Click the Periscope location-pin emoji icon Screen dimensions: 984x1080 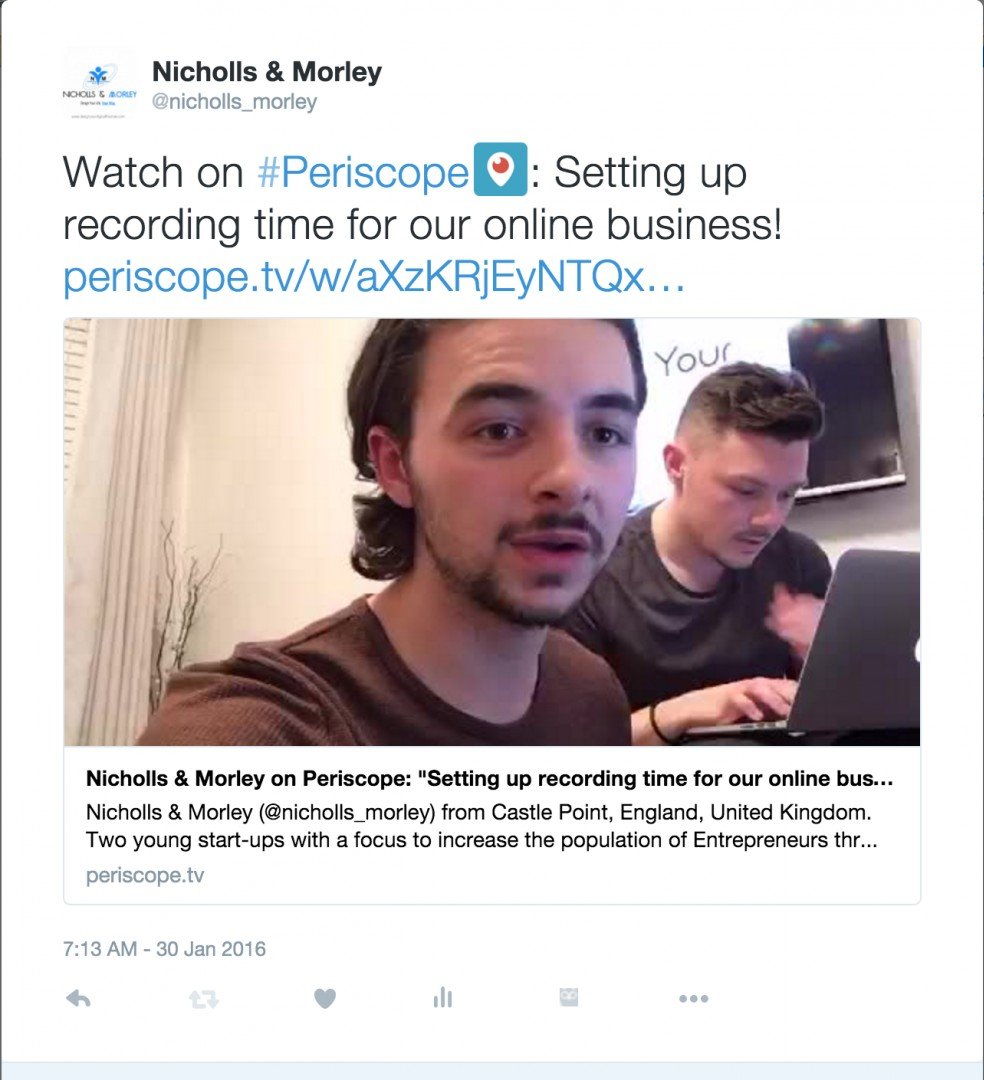(x=501, y=169)
